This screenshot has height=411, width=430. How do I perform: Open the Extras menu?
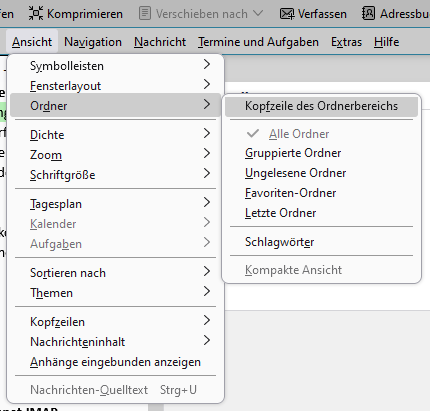point(346,42)
